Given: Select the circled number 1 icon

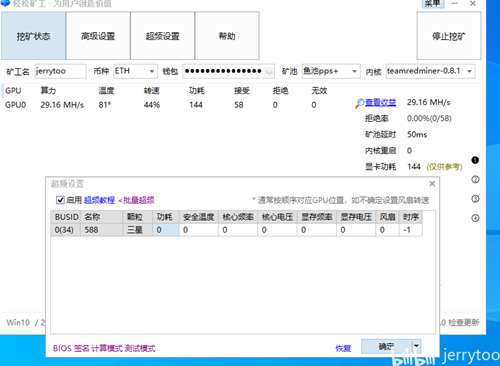Looking at the screenshot, I should click(475, 160).
